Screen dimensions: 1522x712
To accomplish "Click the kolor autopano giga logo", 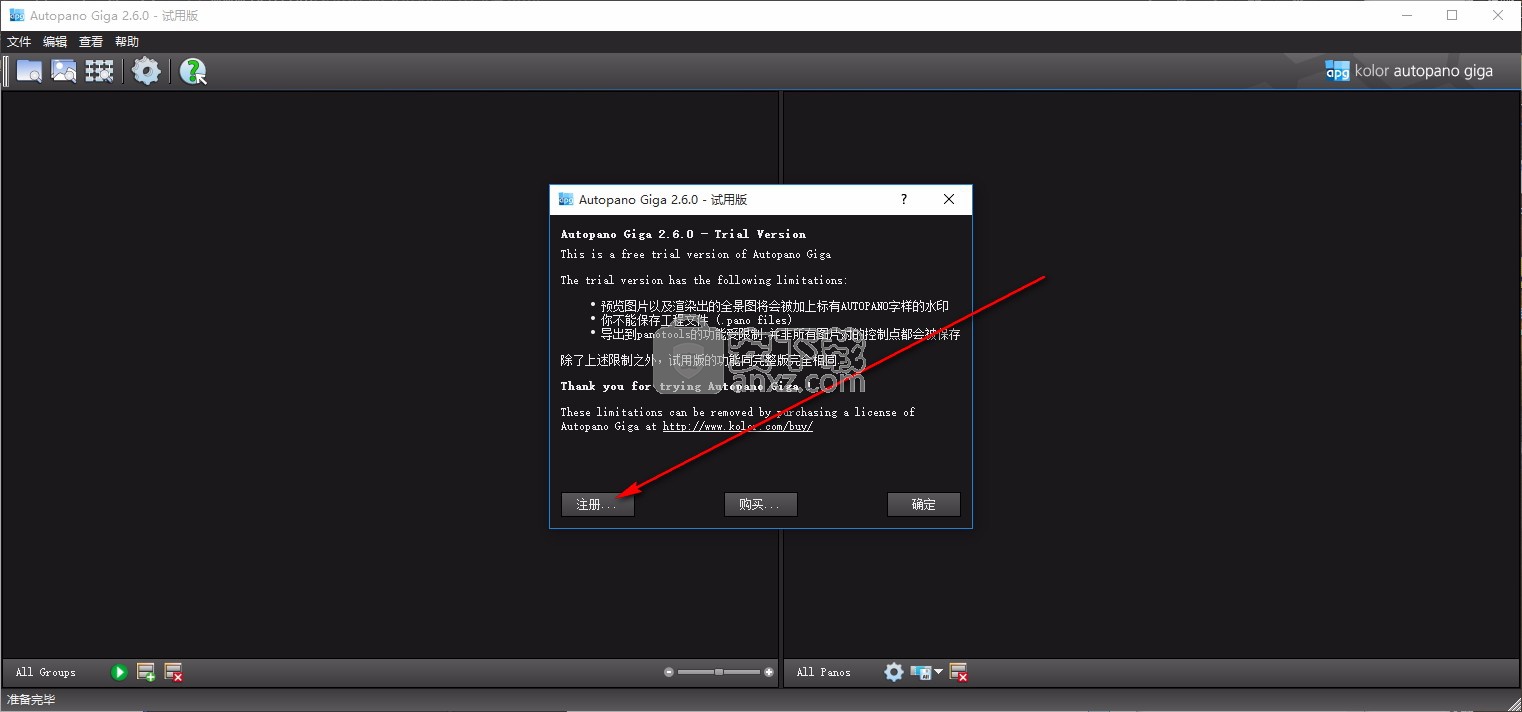I will [x=1409, y=71].
